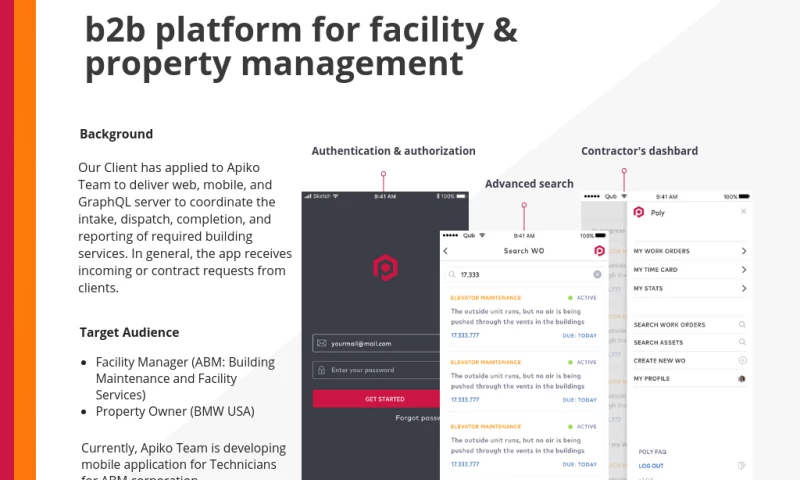Click the yourmail@mail.com email field

tap(377, 343)
